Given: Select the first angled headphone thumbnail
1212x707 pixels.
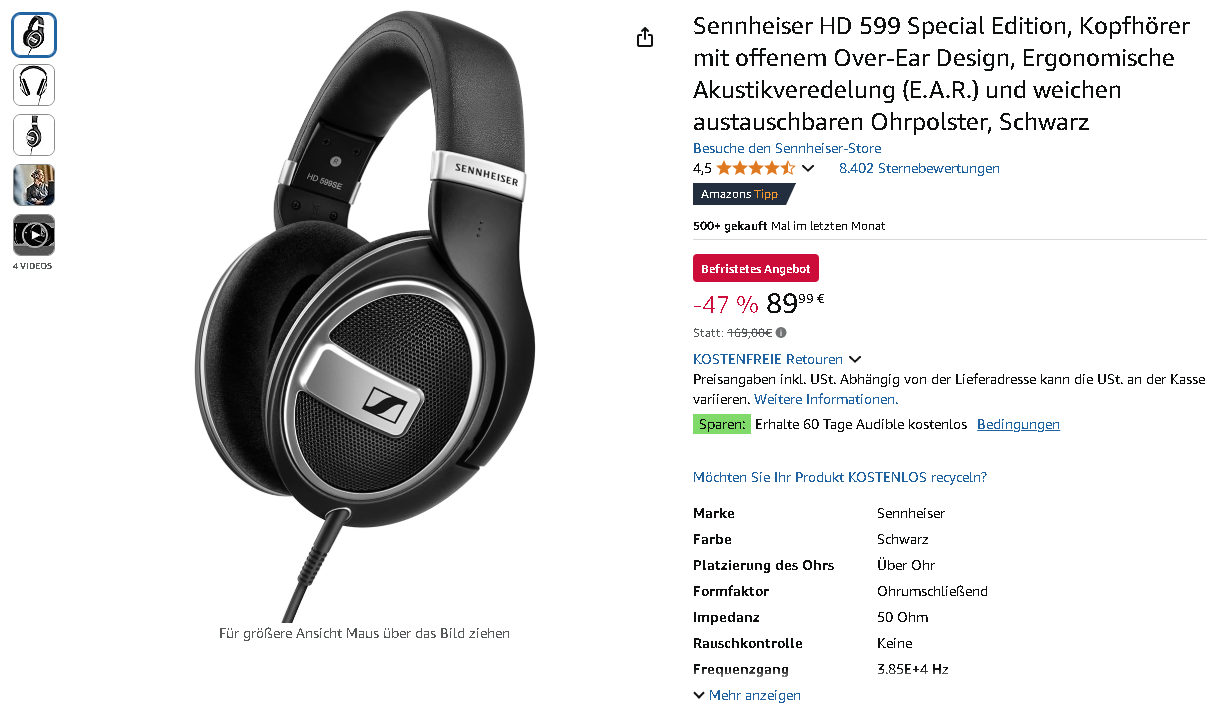Looking at the screenshot, I should click(x=34, y=35).
